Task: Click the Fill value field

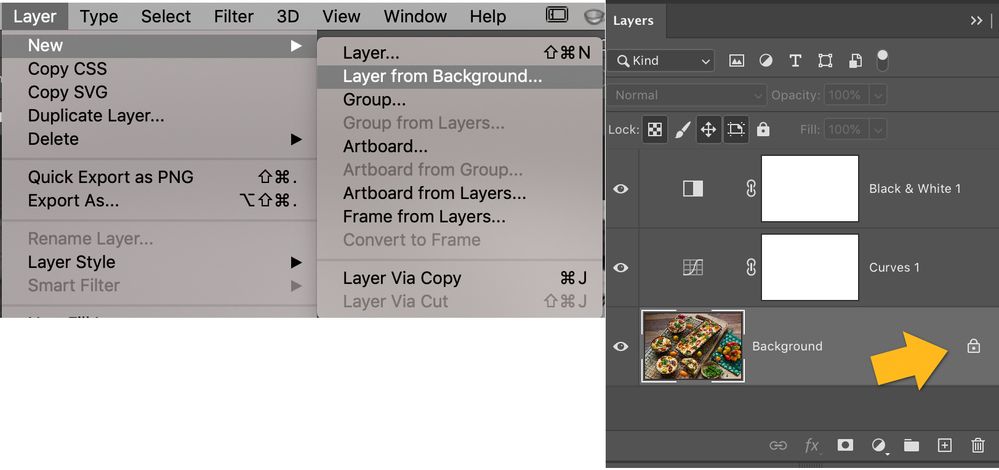Action: click(x=847, y=129)
